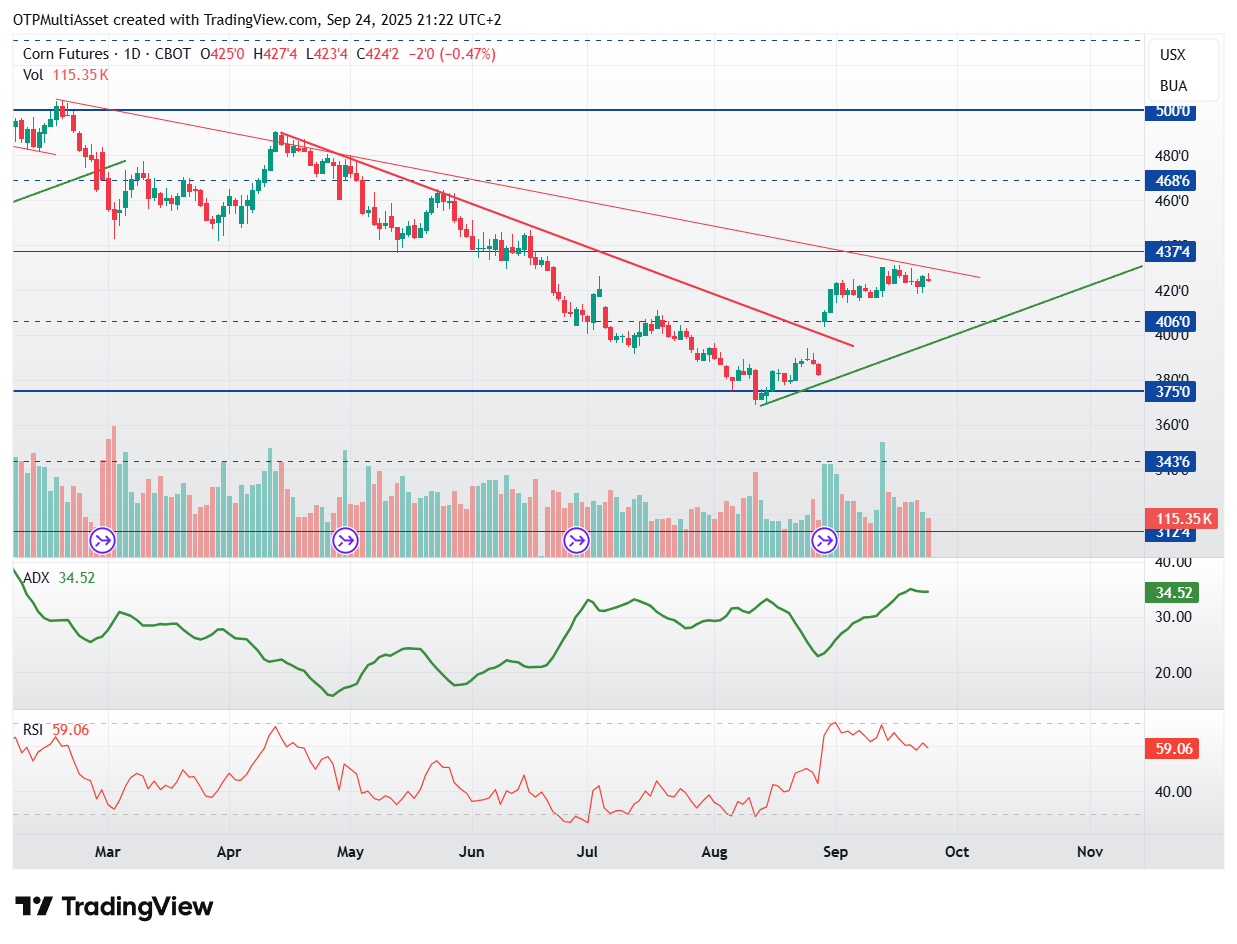Viewport: 1237px width, 944px height.
Task: Click the 360'0 price axis label
Action: coord(1171,424)
